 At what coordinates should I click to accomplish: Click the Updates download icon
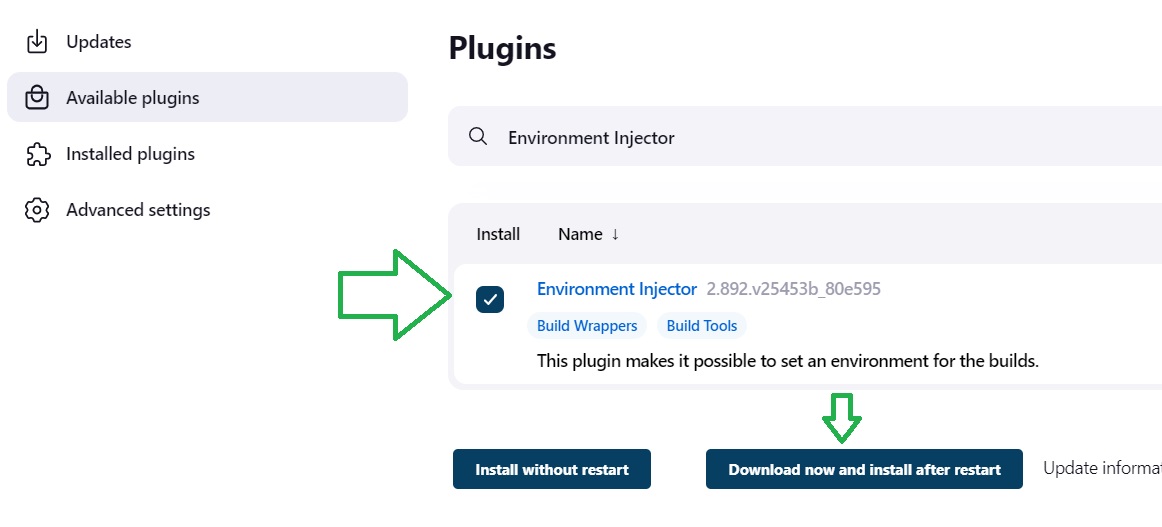[x=36, y=42]
